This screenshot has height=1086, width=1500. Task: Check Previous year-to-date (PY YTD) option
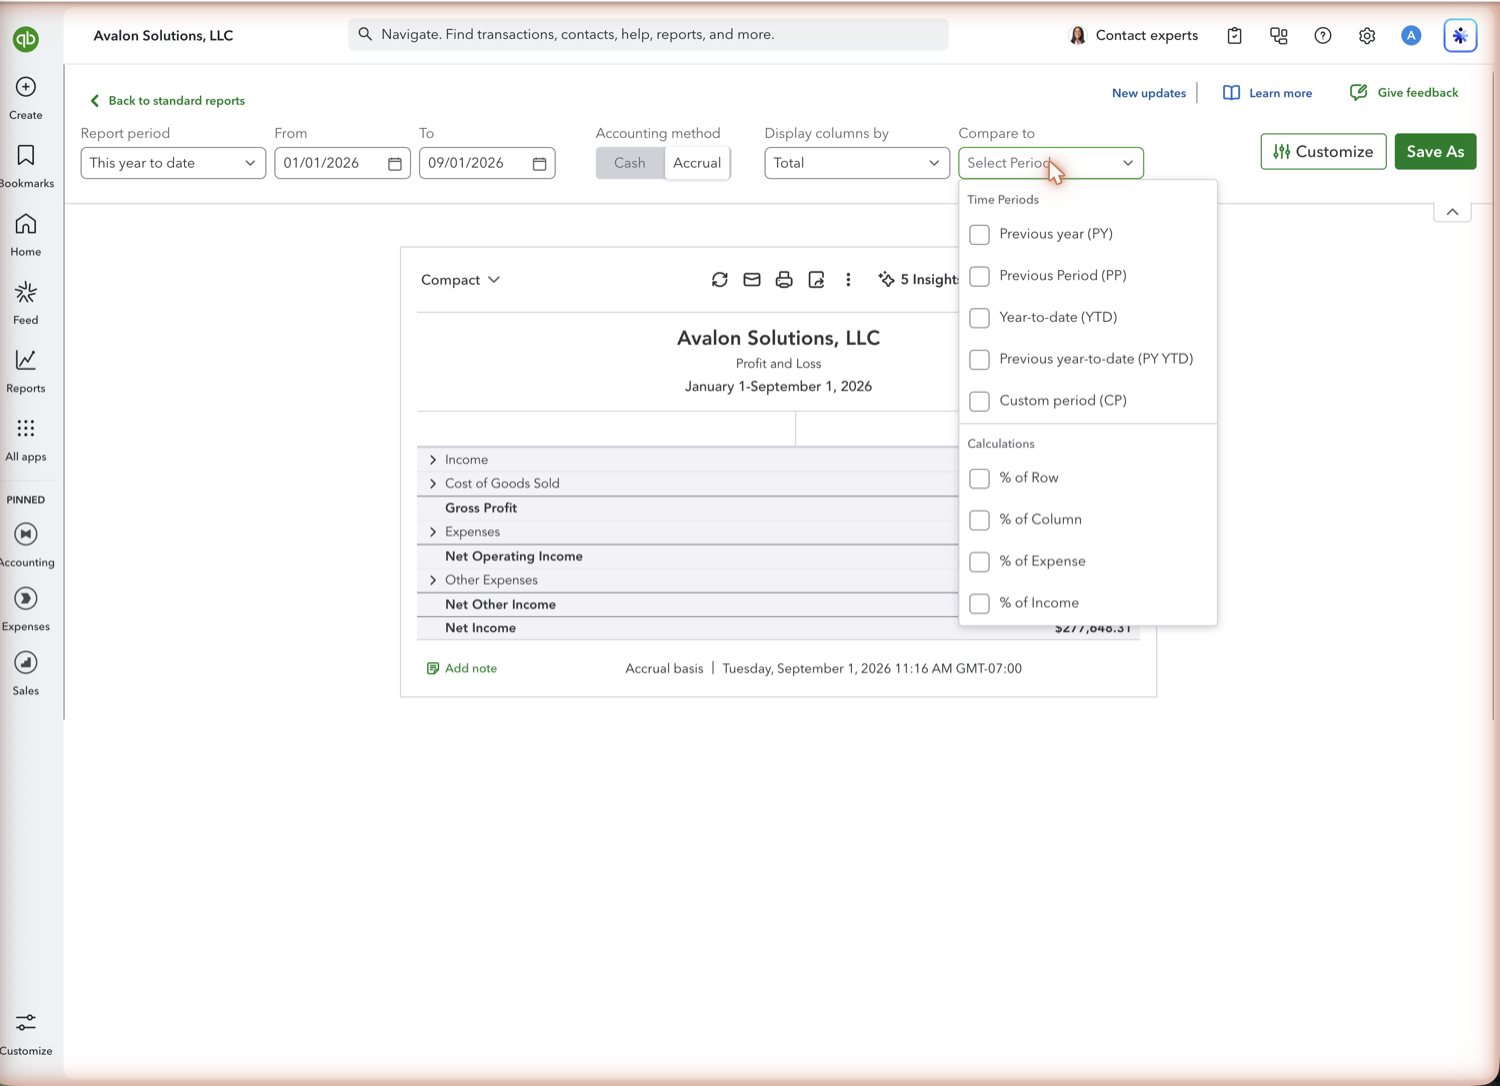pos(979,359)
